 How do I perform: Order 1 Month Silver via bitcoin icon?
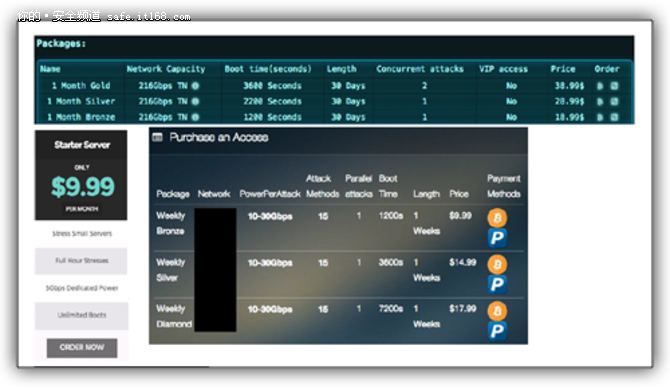600,101
